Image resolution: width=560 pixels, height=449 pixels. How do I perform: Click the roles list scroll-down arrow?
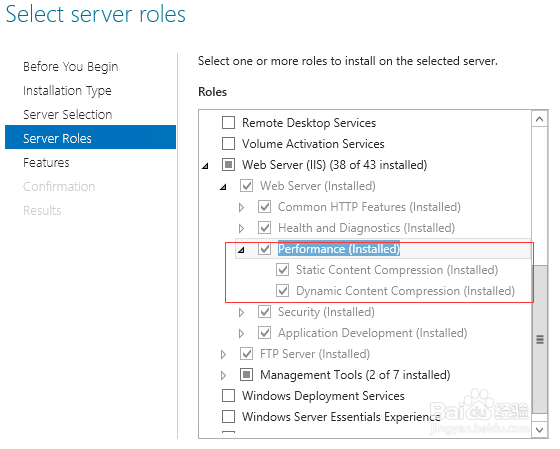coord(540,430)
